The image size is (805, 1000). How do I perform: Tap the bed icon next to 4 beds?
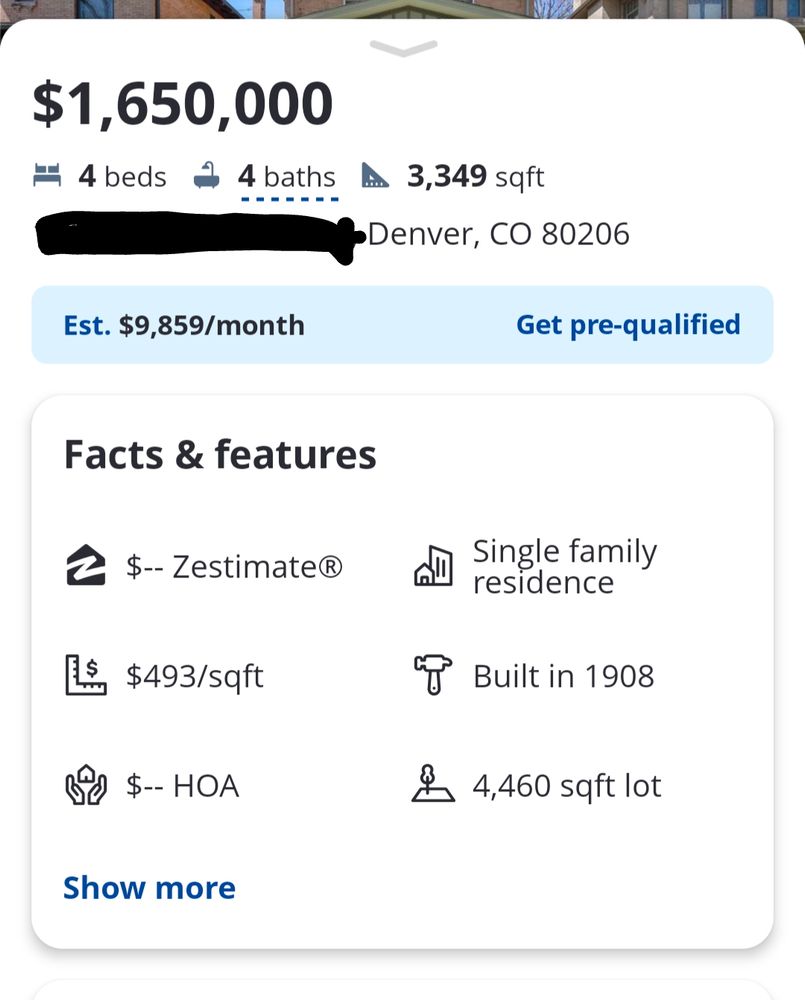point(47,176)
